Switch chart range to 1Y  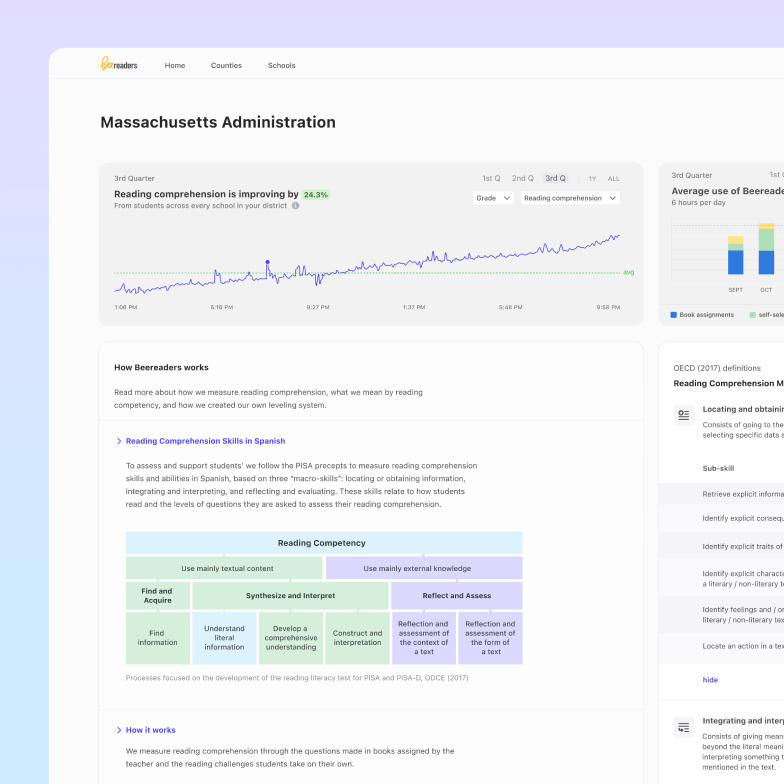[x=592, y=179]
